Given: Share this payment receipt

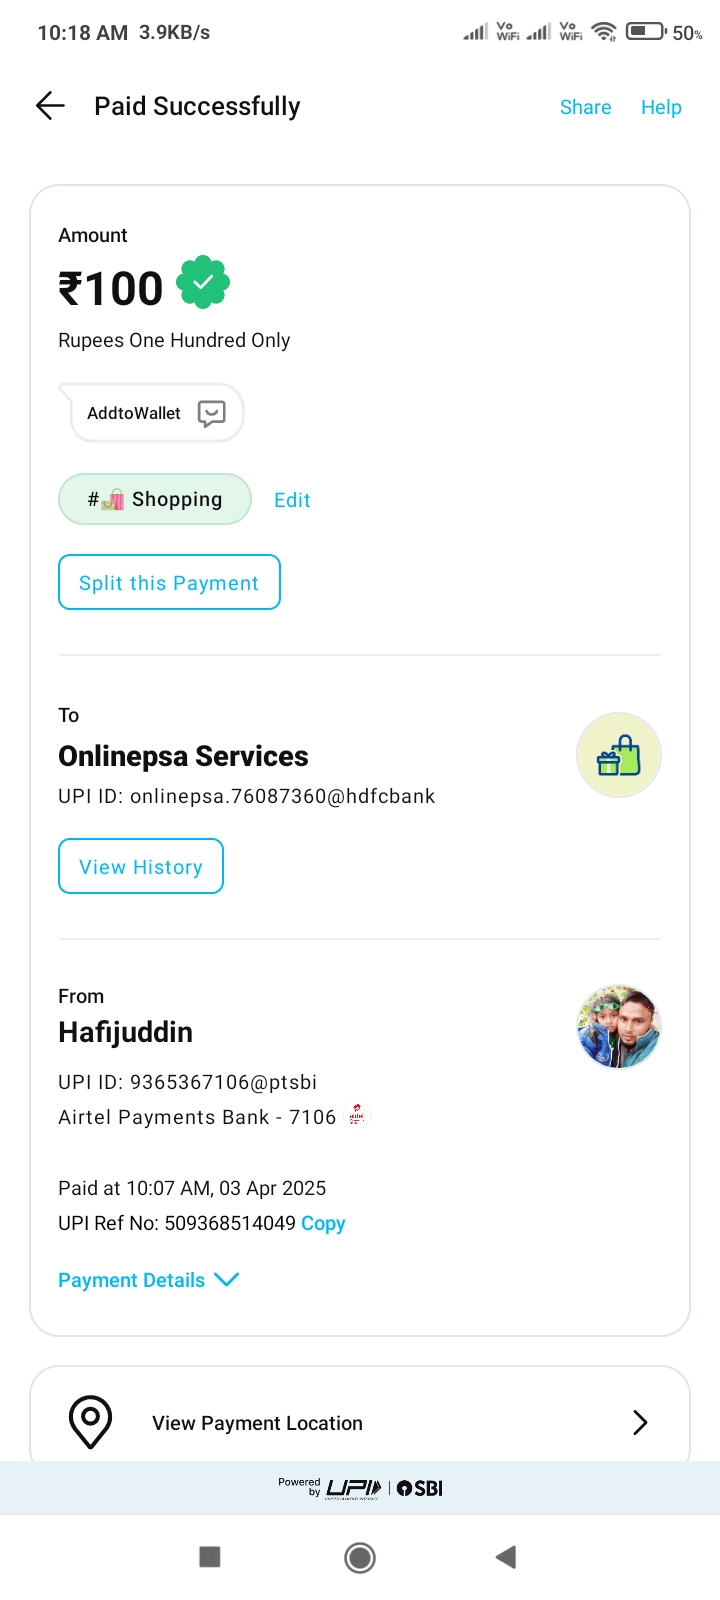Looking at the screenshot, I should click(x=585, y=107).
